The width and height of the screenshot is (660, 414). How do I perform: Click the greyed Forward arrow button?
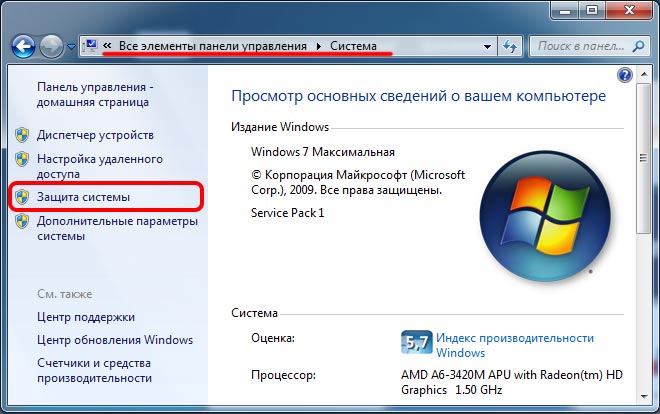51,46
